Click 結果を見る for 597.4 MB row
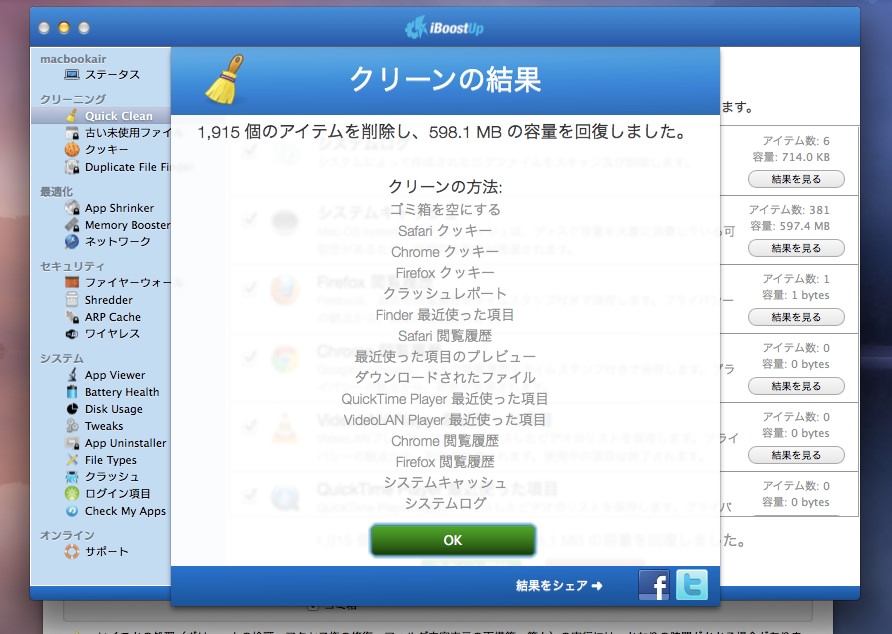 click(796, 248)
